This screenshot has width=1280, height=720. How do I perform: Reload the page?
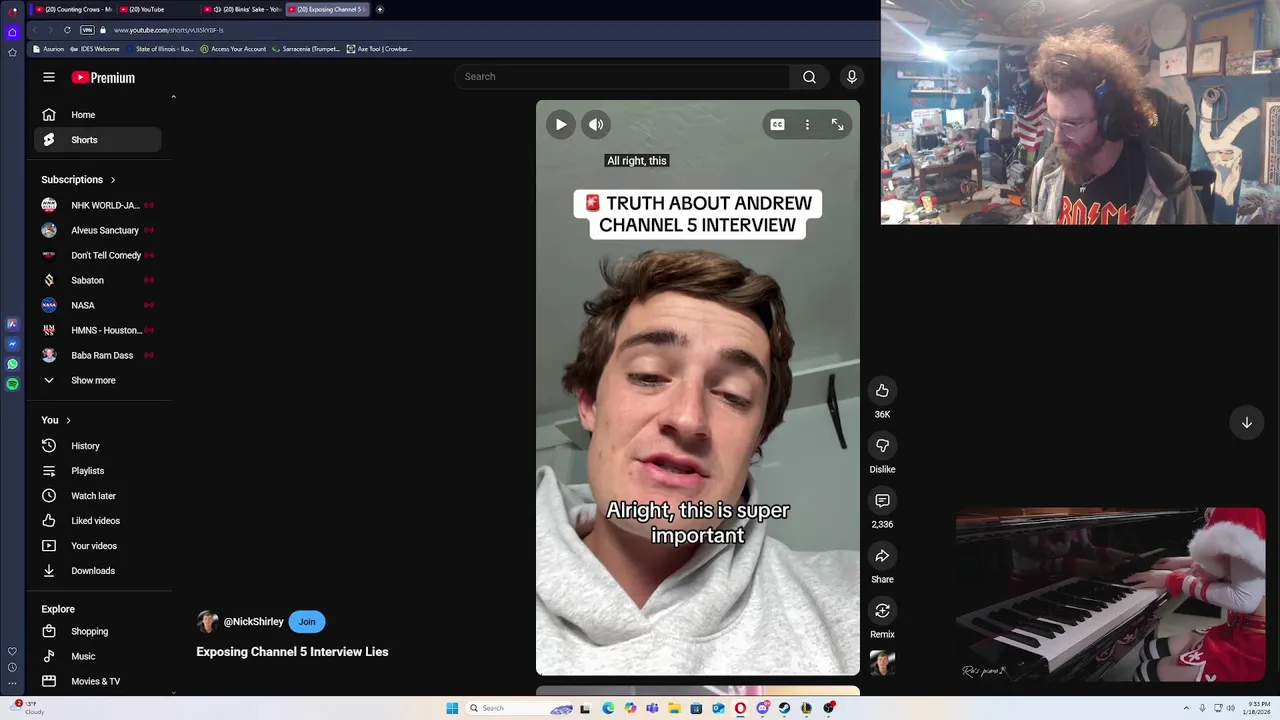tap(67, 30)
